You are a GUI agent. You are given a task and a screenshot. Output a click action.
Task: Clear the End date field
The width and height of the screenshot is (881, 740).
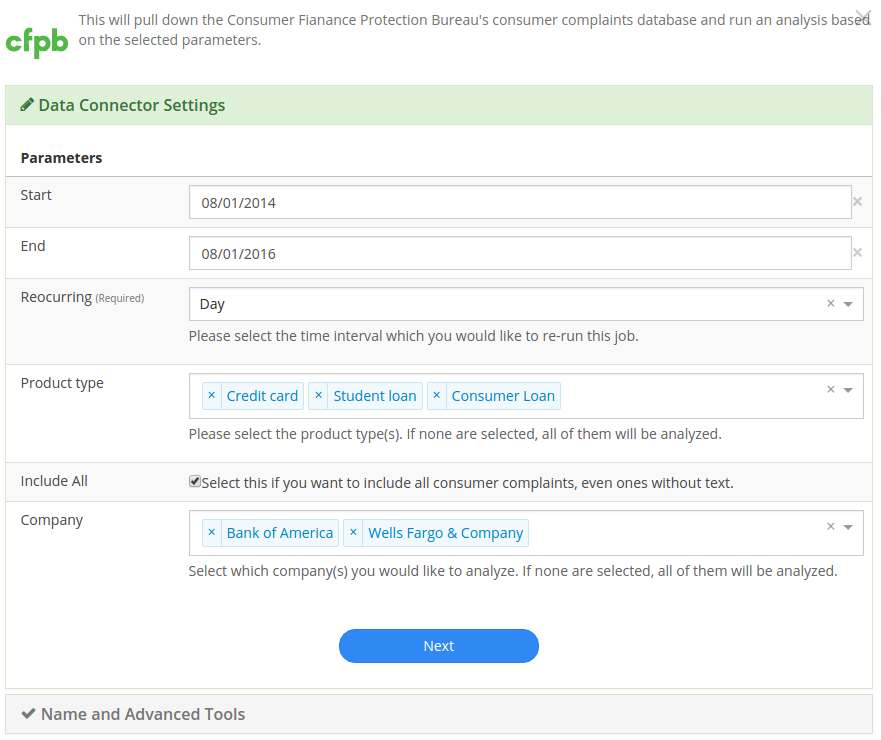(857, 253)
